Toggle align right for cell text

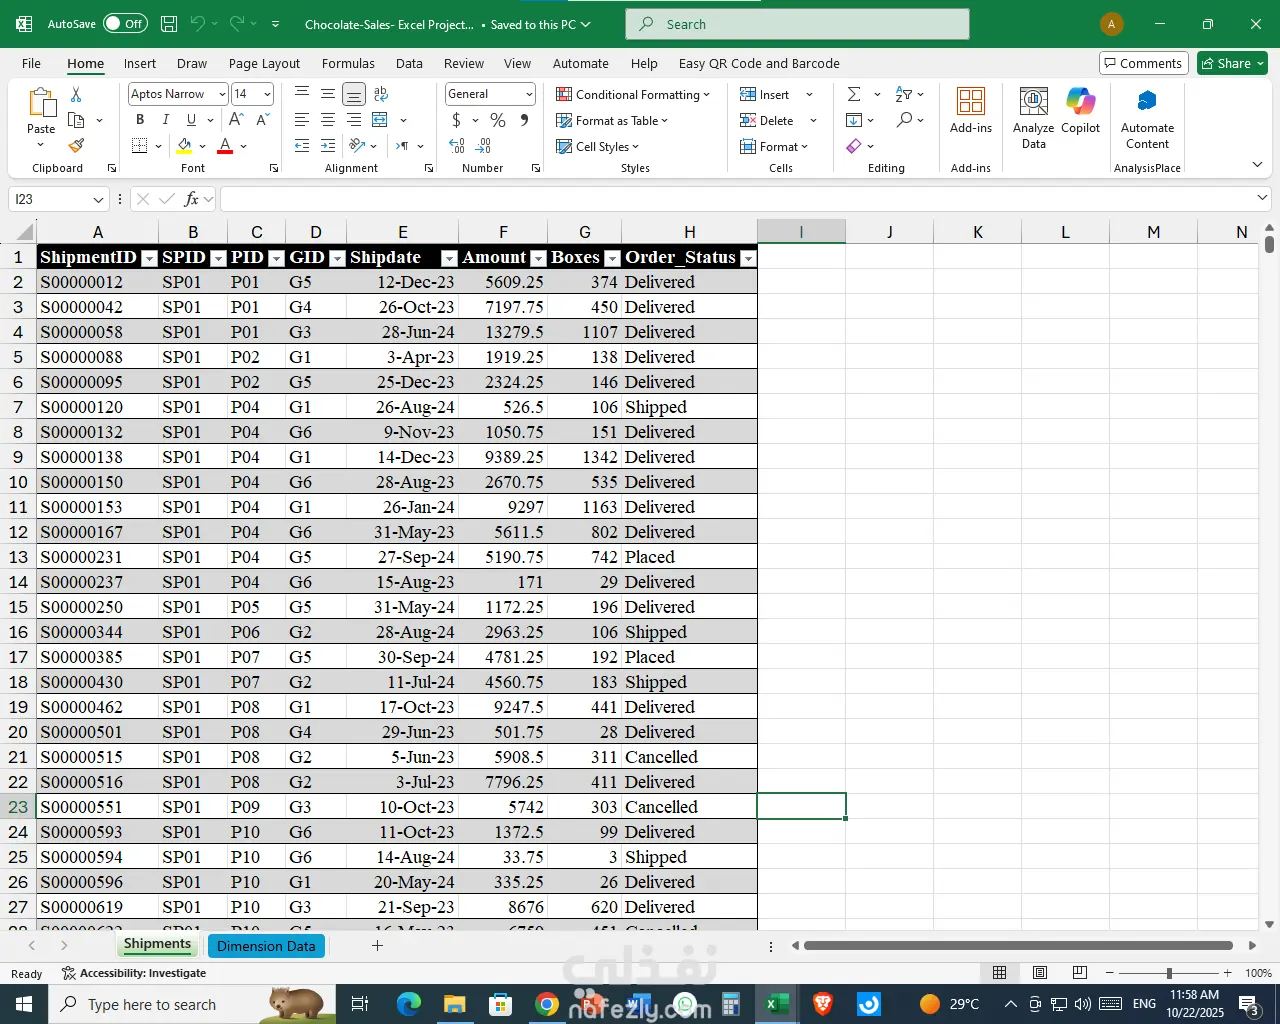pos(354,120)
